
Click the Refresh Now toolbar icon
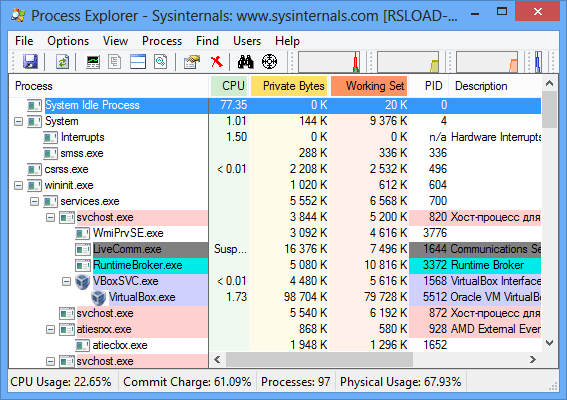click(x=63, y=61)
